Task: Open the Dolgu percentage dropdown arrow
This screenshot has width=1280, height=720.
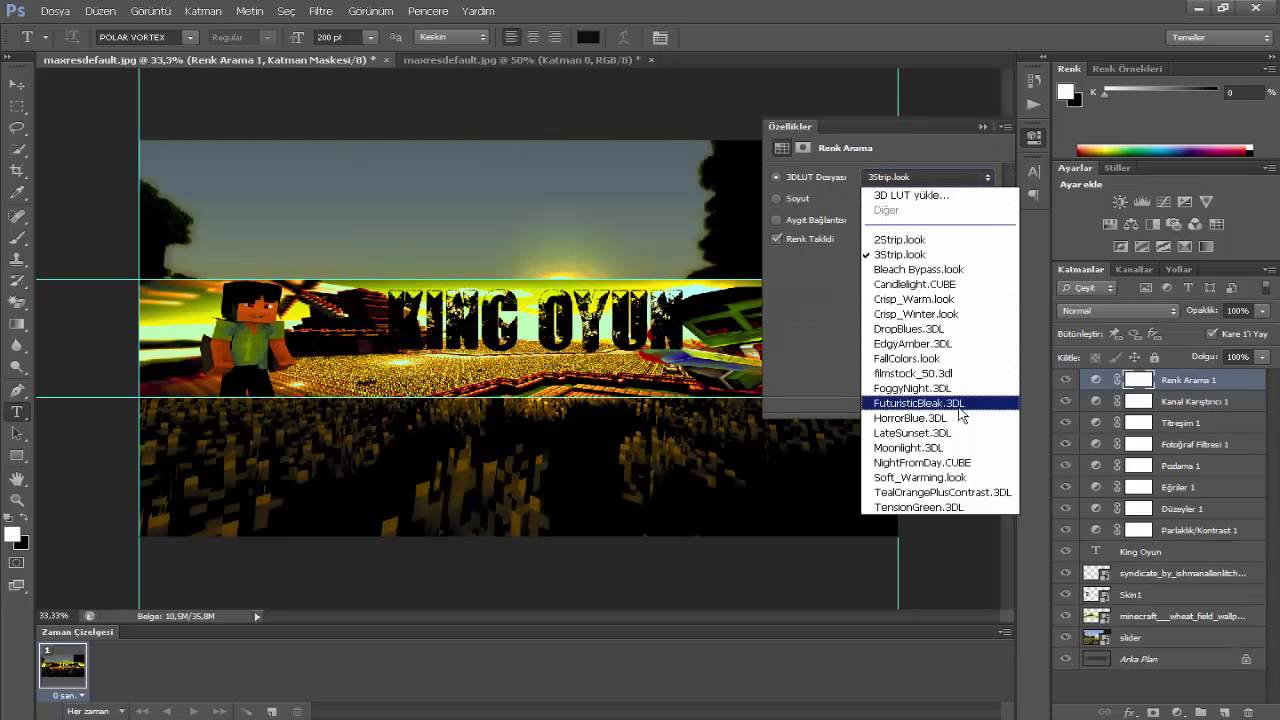Action: (x=1263, y=357)
